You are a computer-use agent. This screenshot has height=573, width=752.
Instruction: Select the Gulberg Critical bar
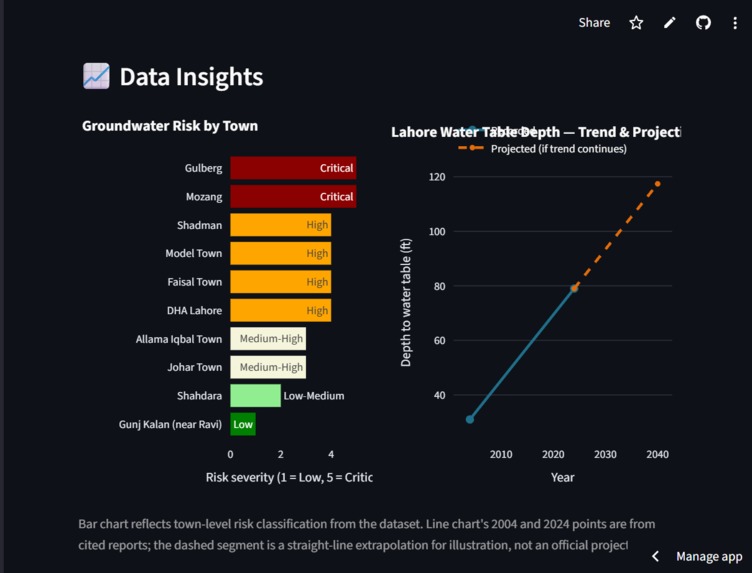[x=293, y=168]
